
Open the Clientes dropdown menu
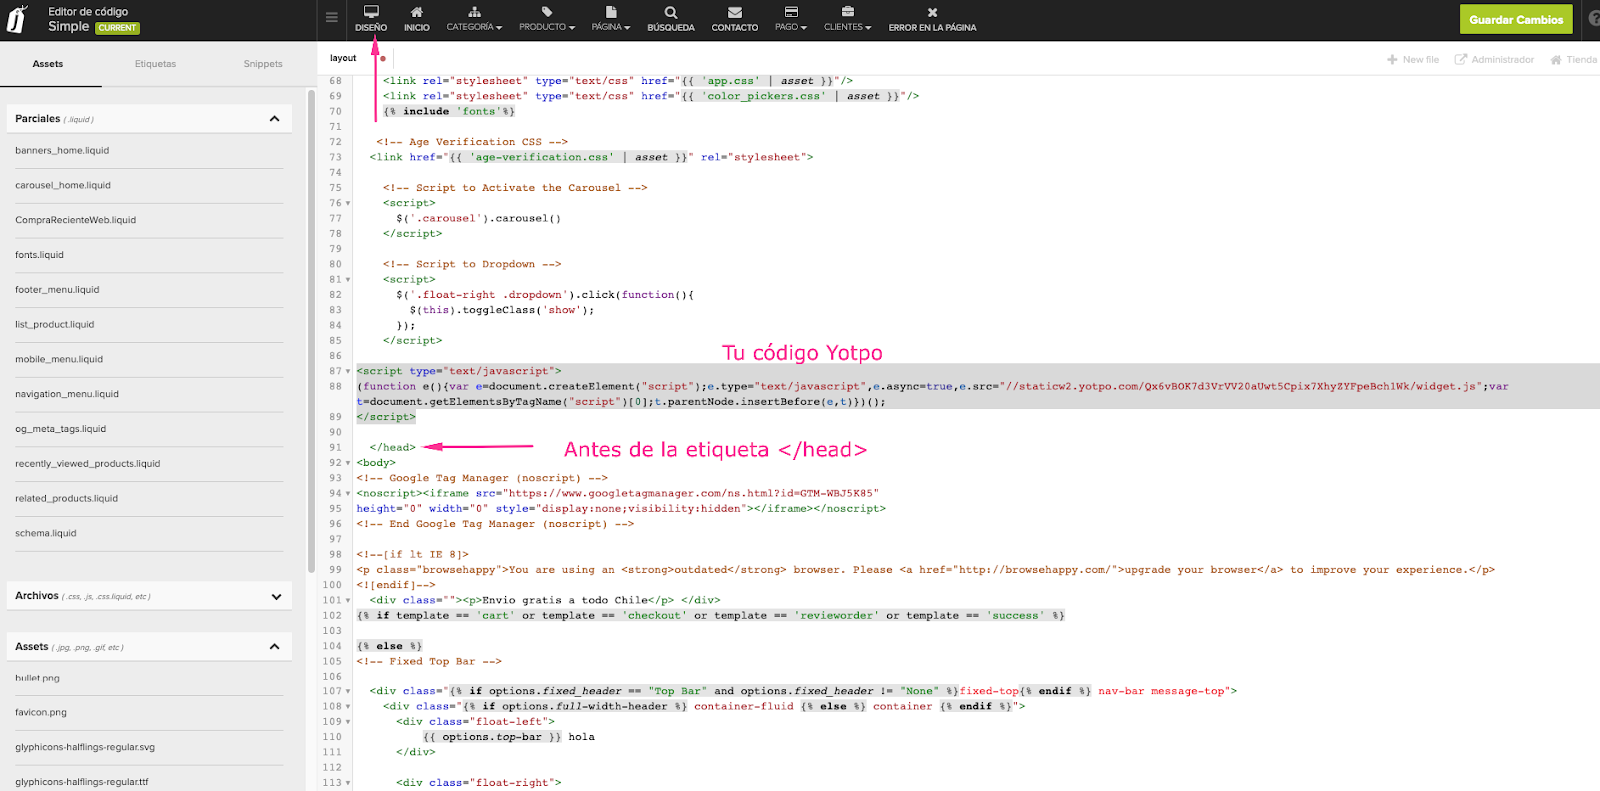click(x=848, y=27)
